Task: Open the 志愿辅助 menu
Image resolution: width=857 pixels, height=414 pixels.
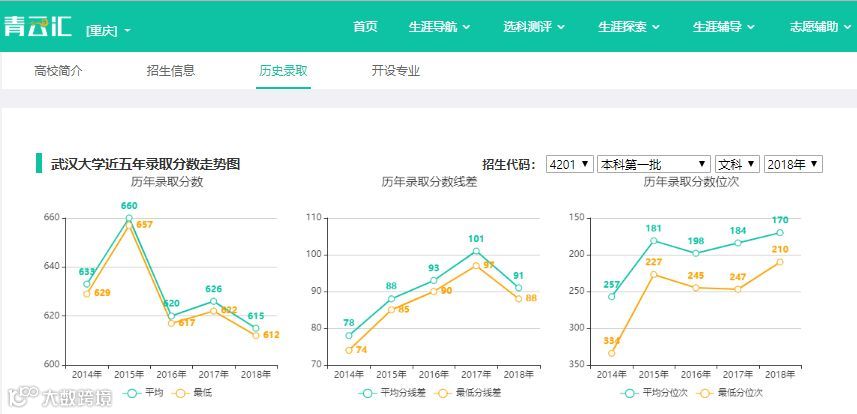Action: 820,27
